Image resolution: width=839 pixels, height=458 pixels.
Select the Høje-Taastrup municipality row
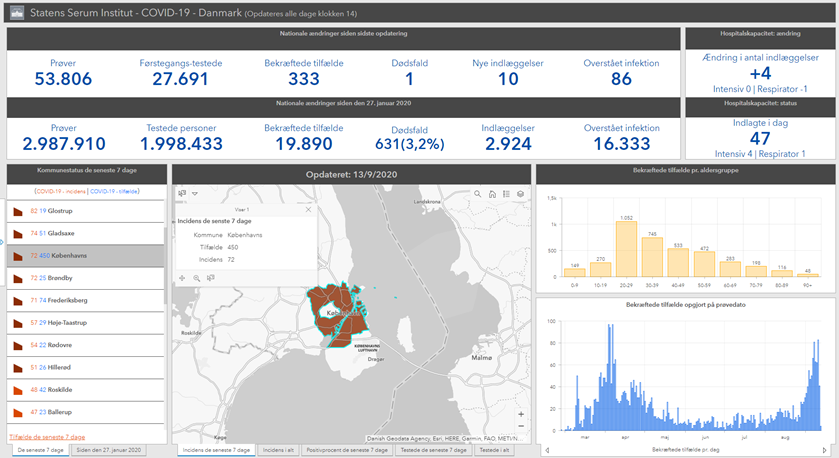pyautogui.click(x=86, y=323)
